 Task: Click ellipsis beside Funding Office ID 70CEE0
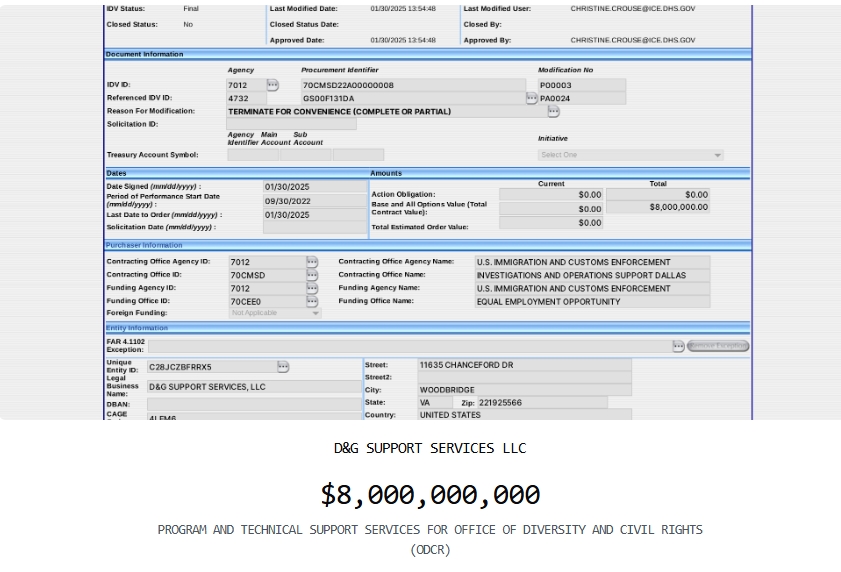[312, 301]
